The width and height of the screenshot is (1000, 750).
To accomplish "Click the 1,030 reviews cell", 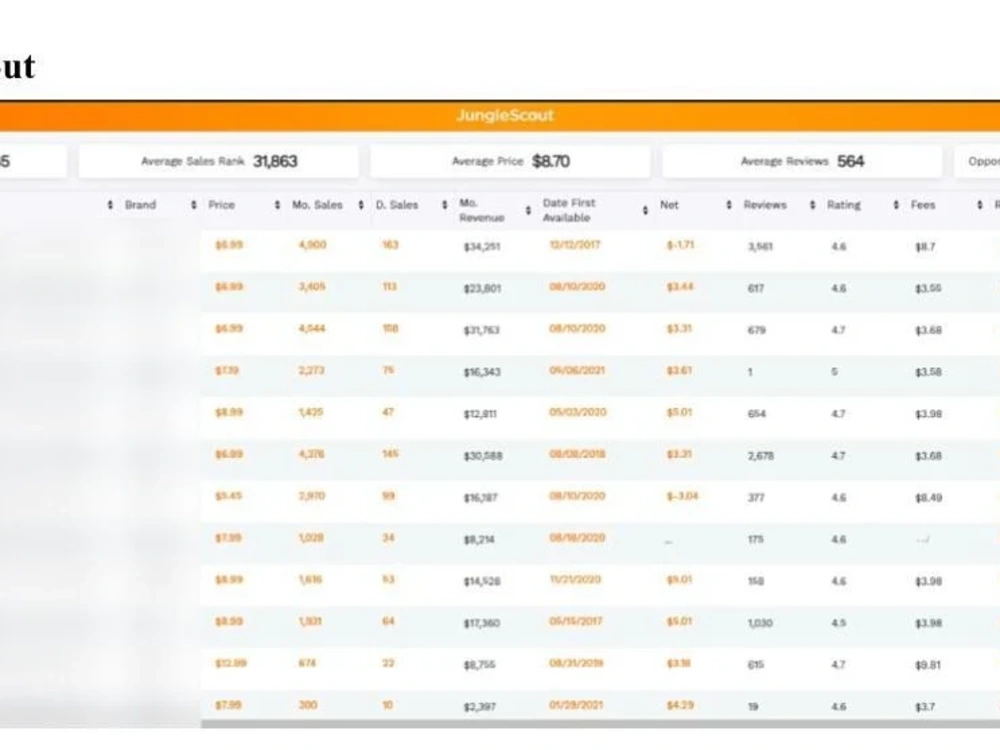I will (760, 623).
